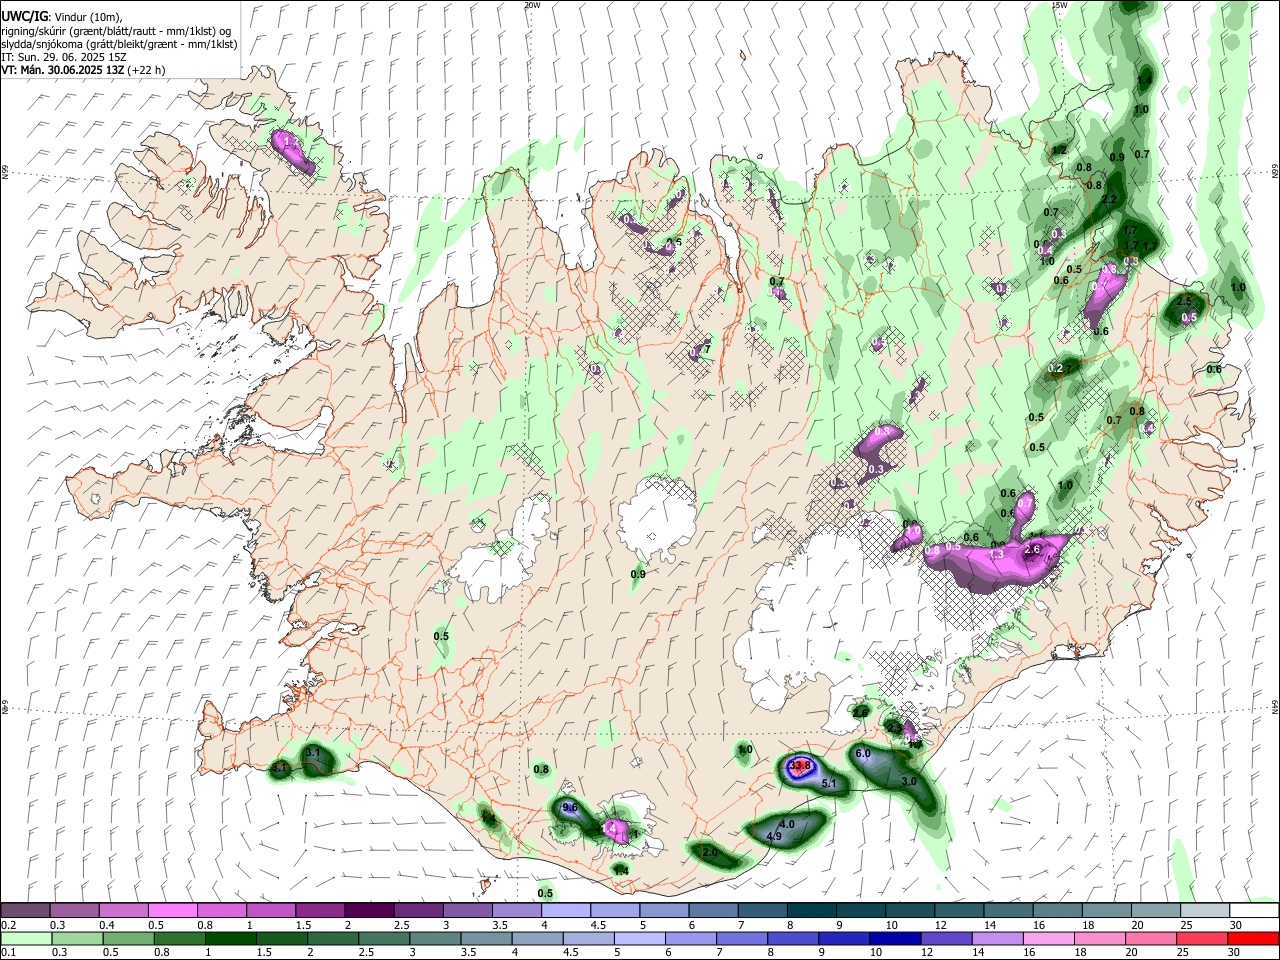1280x960 pixels.
Task: Select the dark blue 10 swatch in the bottom rain legend
Action: (895, 939)
